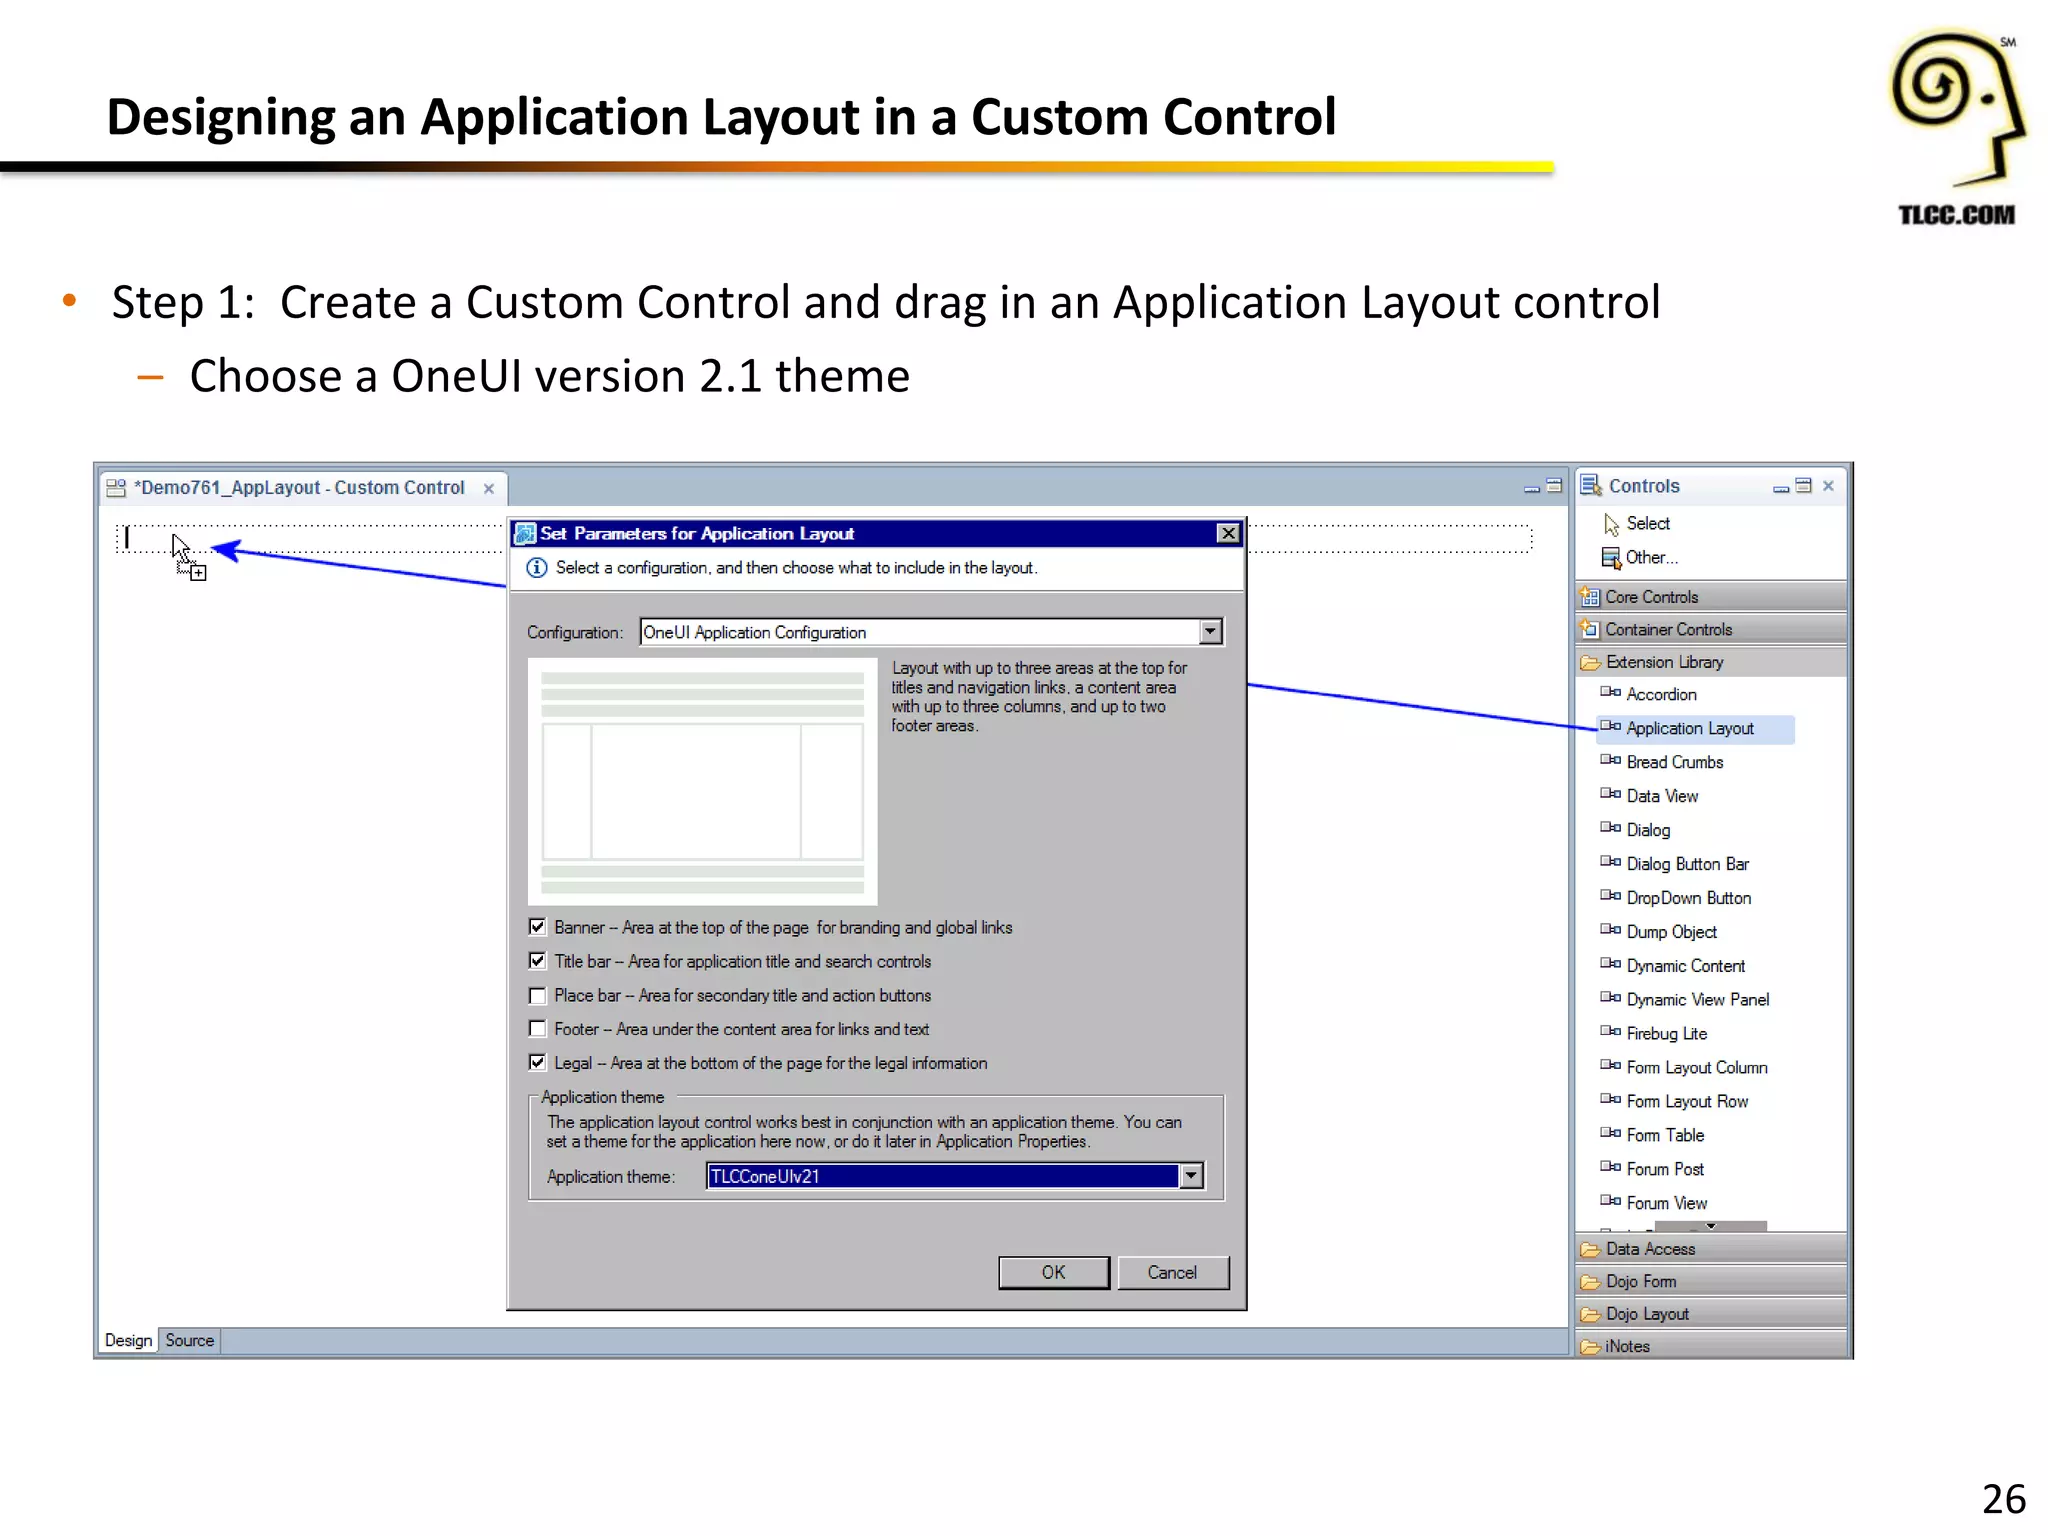Close the Demo761_AppLayout editor tab
This screenshot has height=1536, width=2048.
489,489
